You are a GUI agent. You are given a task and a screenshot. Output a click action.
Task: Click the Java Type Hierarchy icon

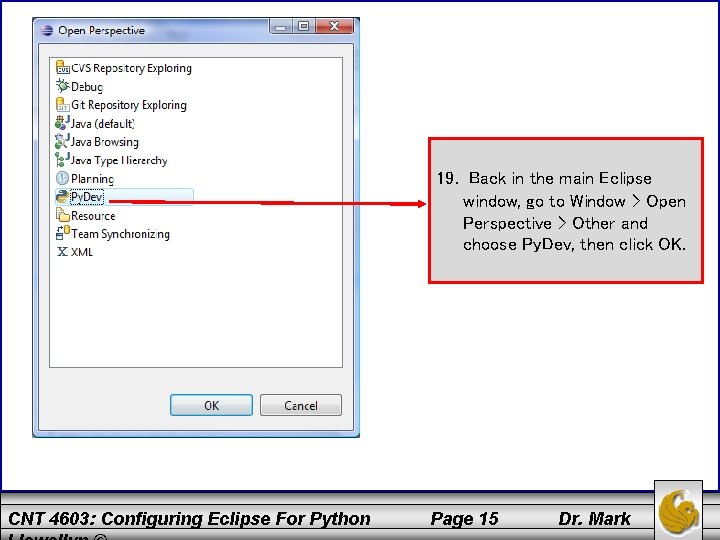click(x=62, y=160)
